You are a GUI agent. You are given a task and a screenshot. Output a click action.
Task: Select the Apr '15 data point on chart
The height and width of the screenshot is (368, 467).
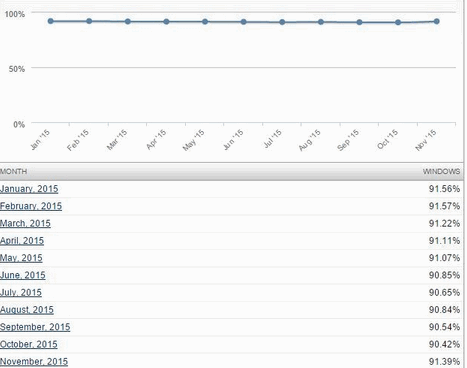(166, 22)
